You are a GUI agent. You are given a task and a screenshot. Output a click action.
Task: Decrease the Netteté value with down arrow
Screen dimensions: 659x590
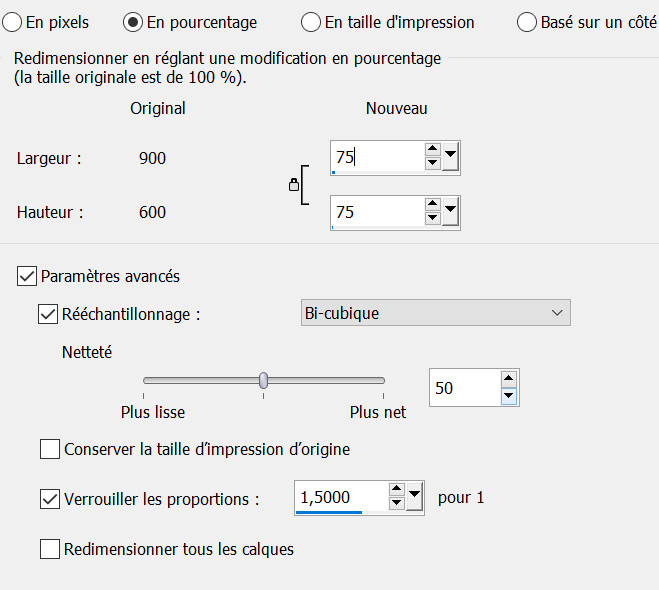509,396
